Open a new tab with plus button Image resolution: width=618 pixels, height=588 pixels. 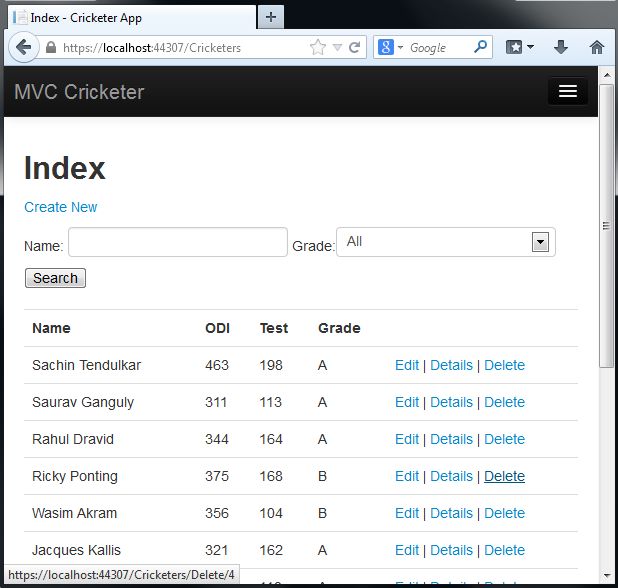[271, 17]
